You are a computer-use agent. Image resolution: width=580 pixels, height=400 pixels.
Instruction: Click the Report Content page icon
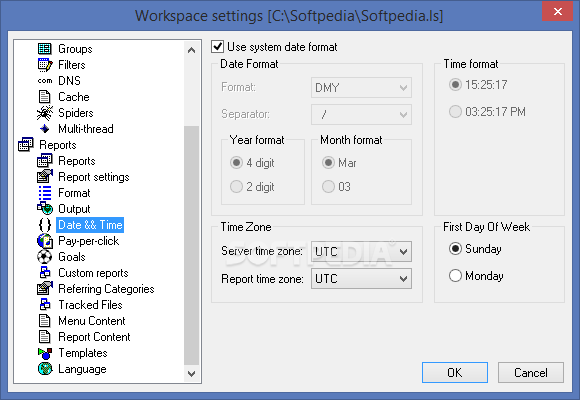[x=44, y=337]
